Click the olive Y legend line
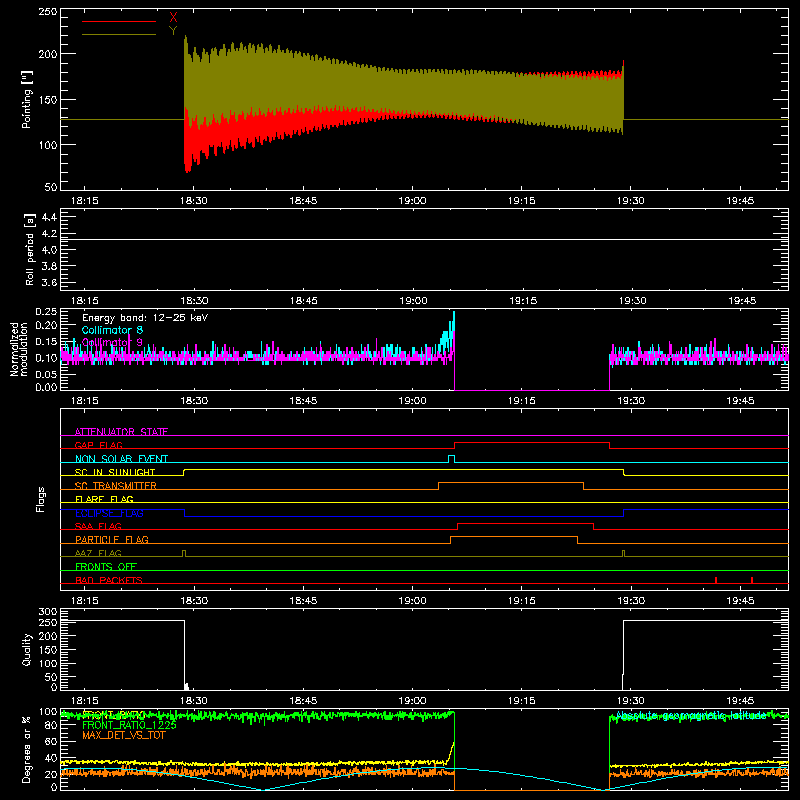Viewport: 800px width, 800px height. tap(119, 35)
